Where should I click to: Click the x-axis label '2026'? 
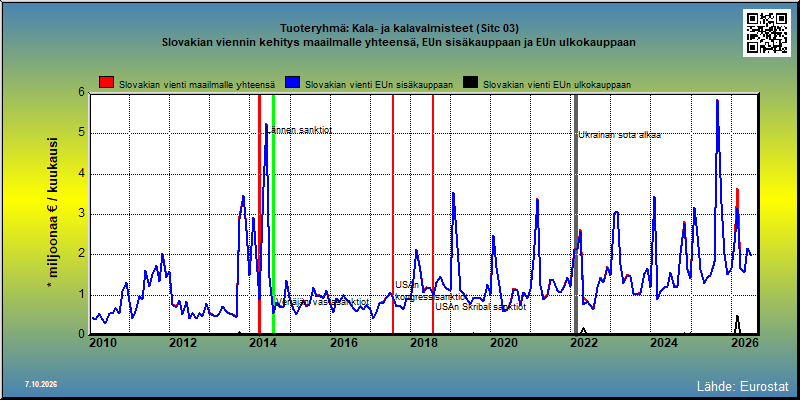(743, 343)
